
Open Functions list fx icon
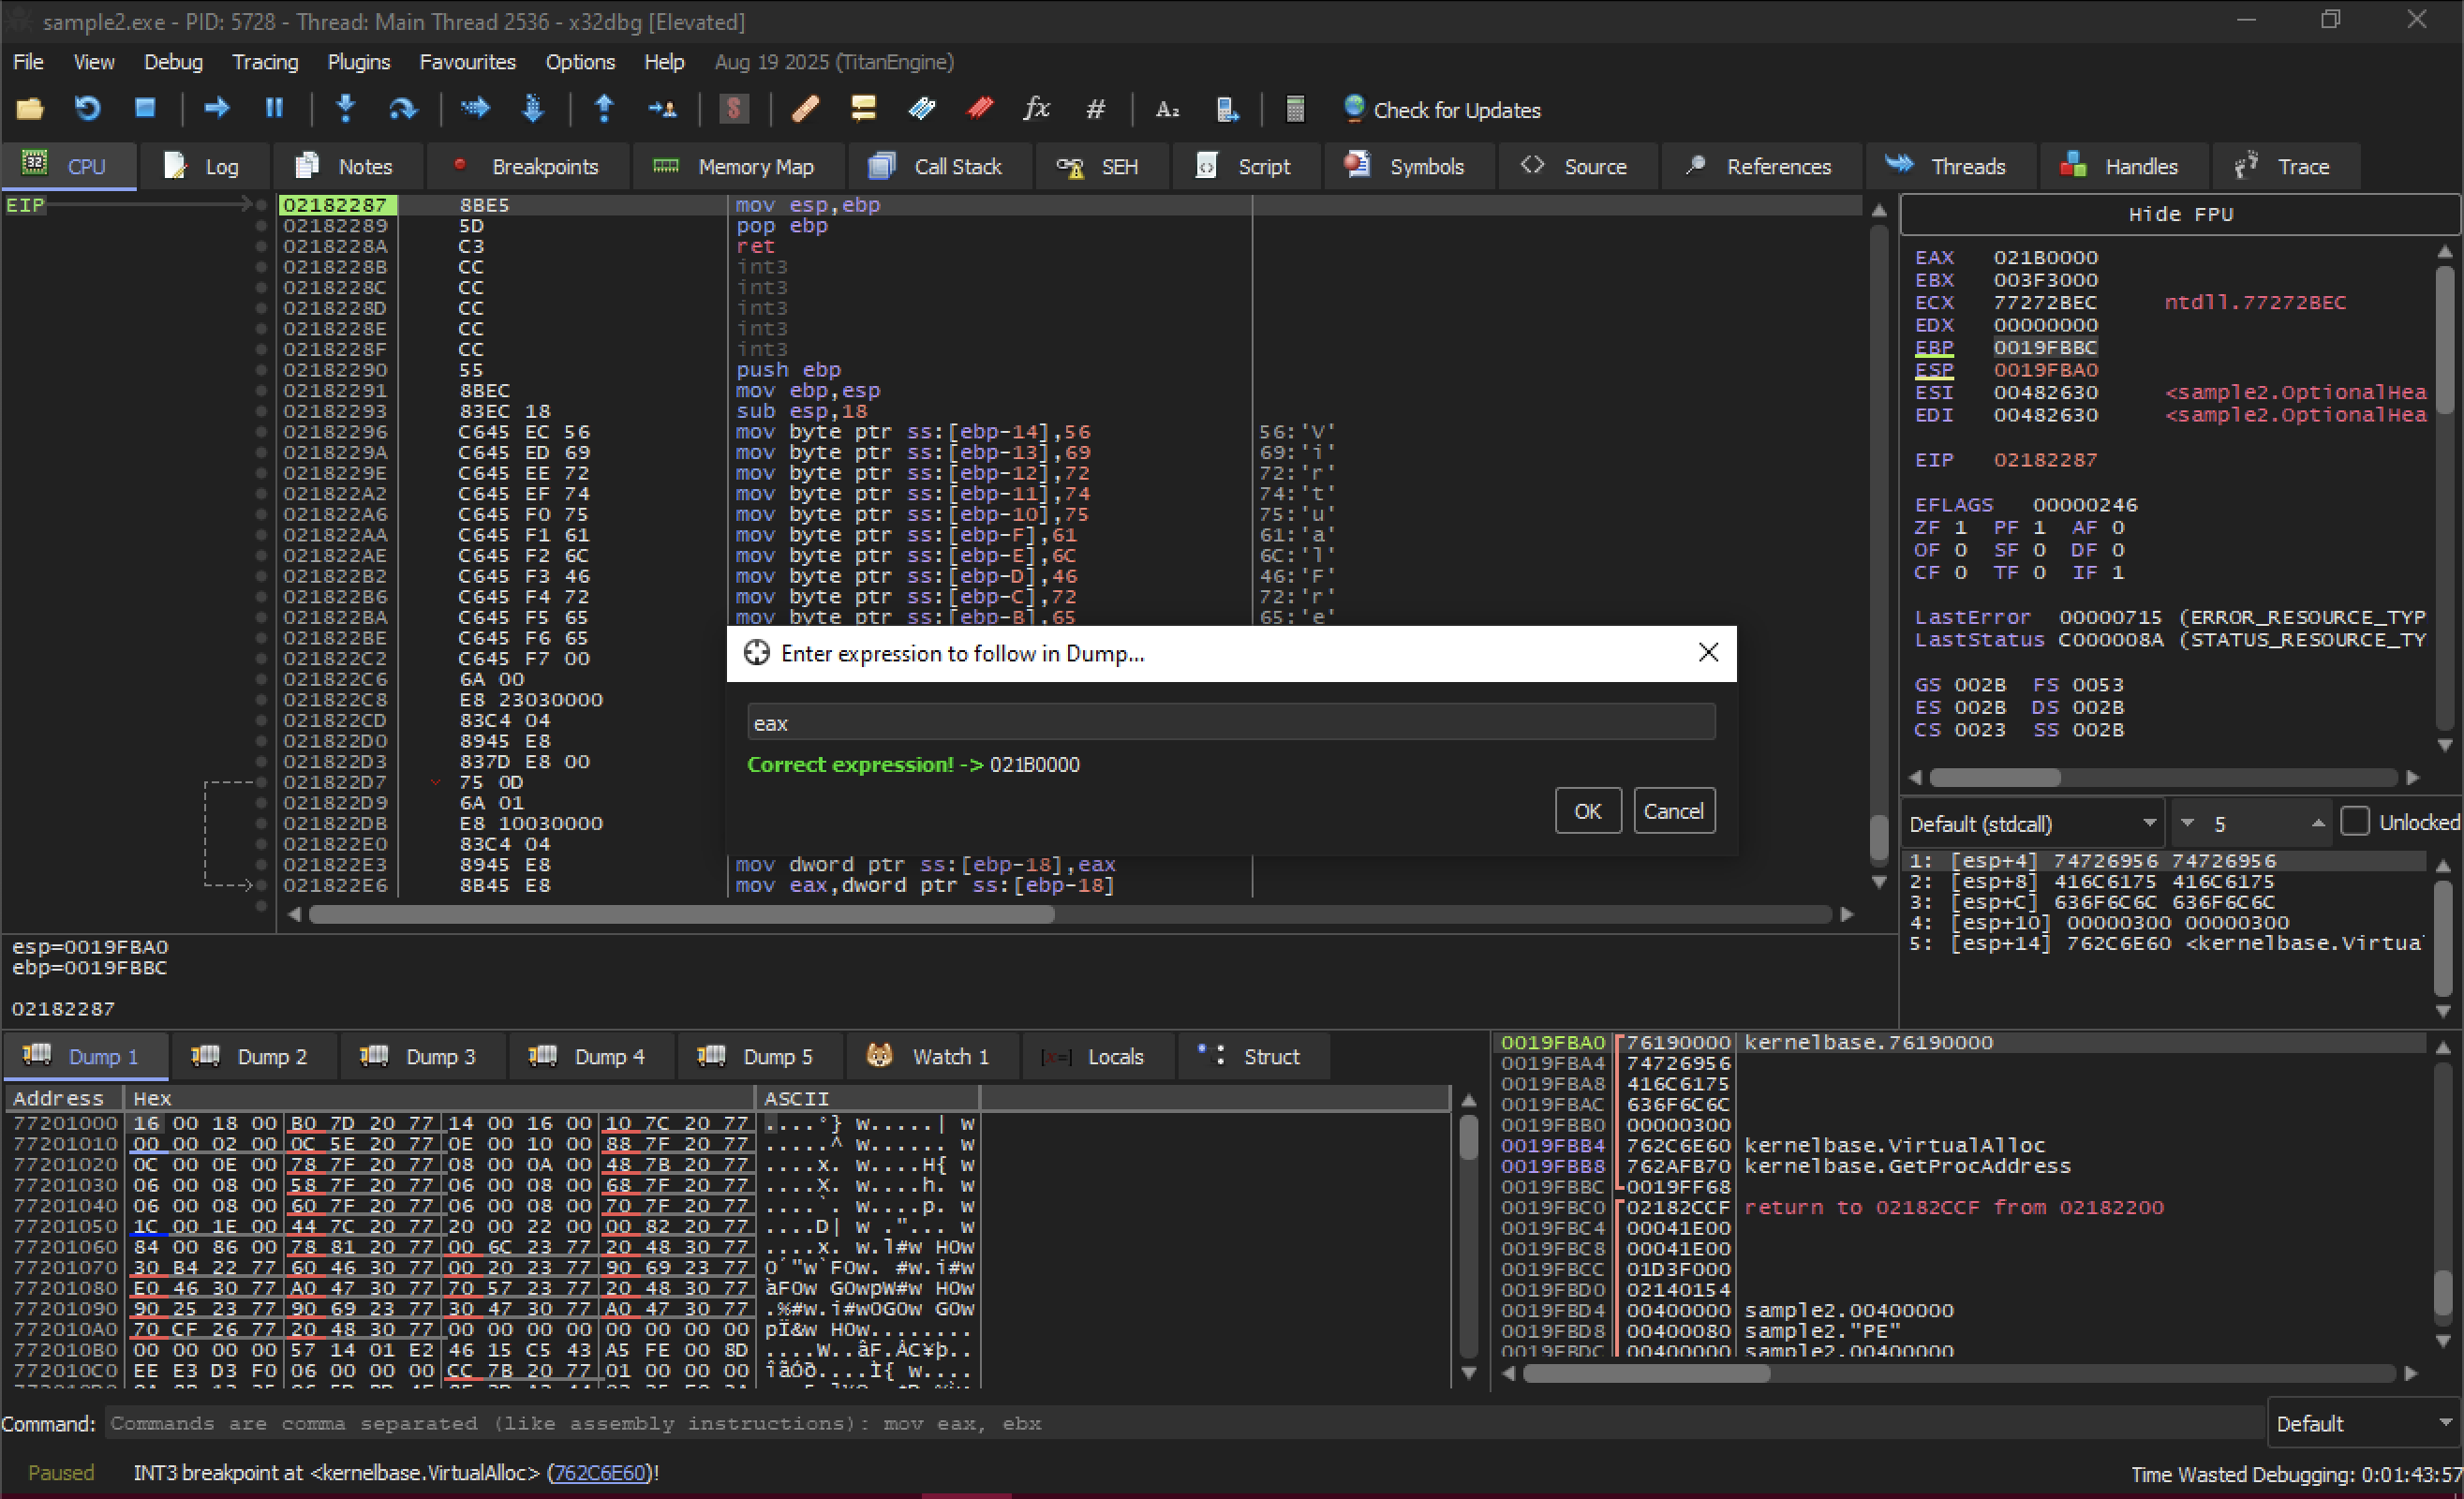coord(1037,109)
